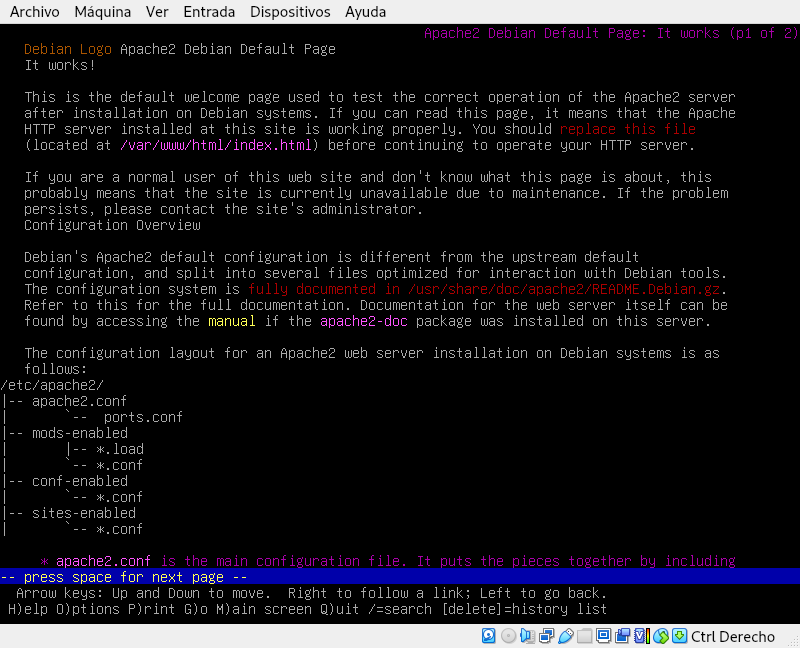The image size is (800, 648).
Task: Click the optical drive status icon
Action: coord(508,636)
